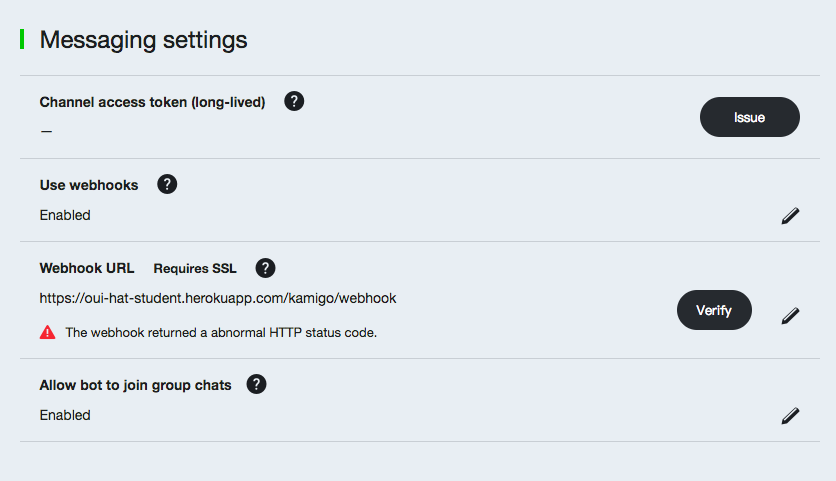This screenshot has width=836, height=481.
Task: Click Enabled status under Allow bot to join
Action: click(x=65, y=415)
